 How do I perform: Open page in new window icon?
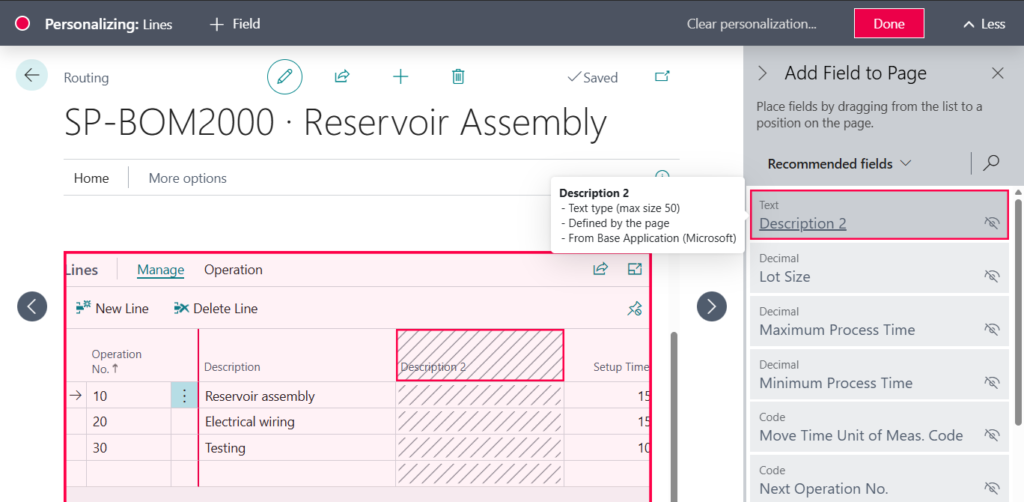(662, 76)
